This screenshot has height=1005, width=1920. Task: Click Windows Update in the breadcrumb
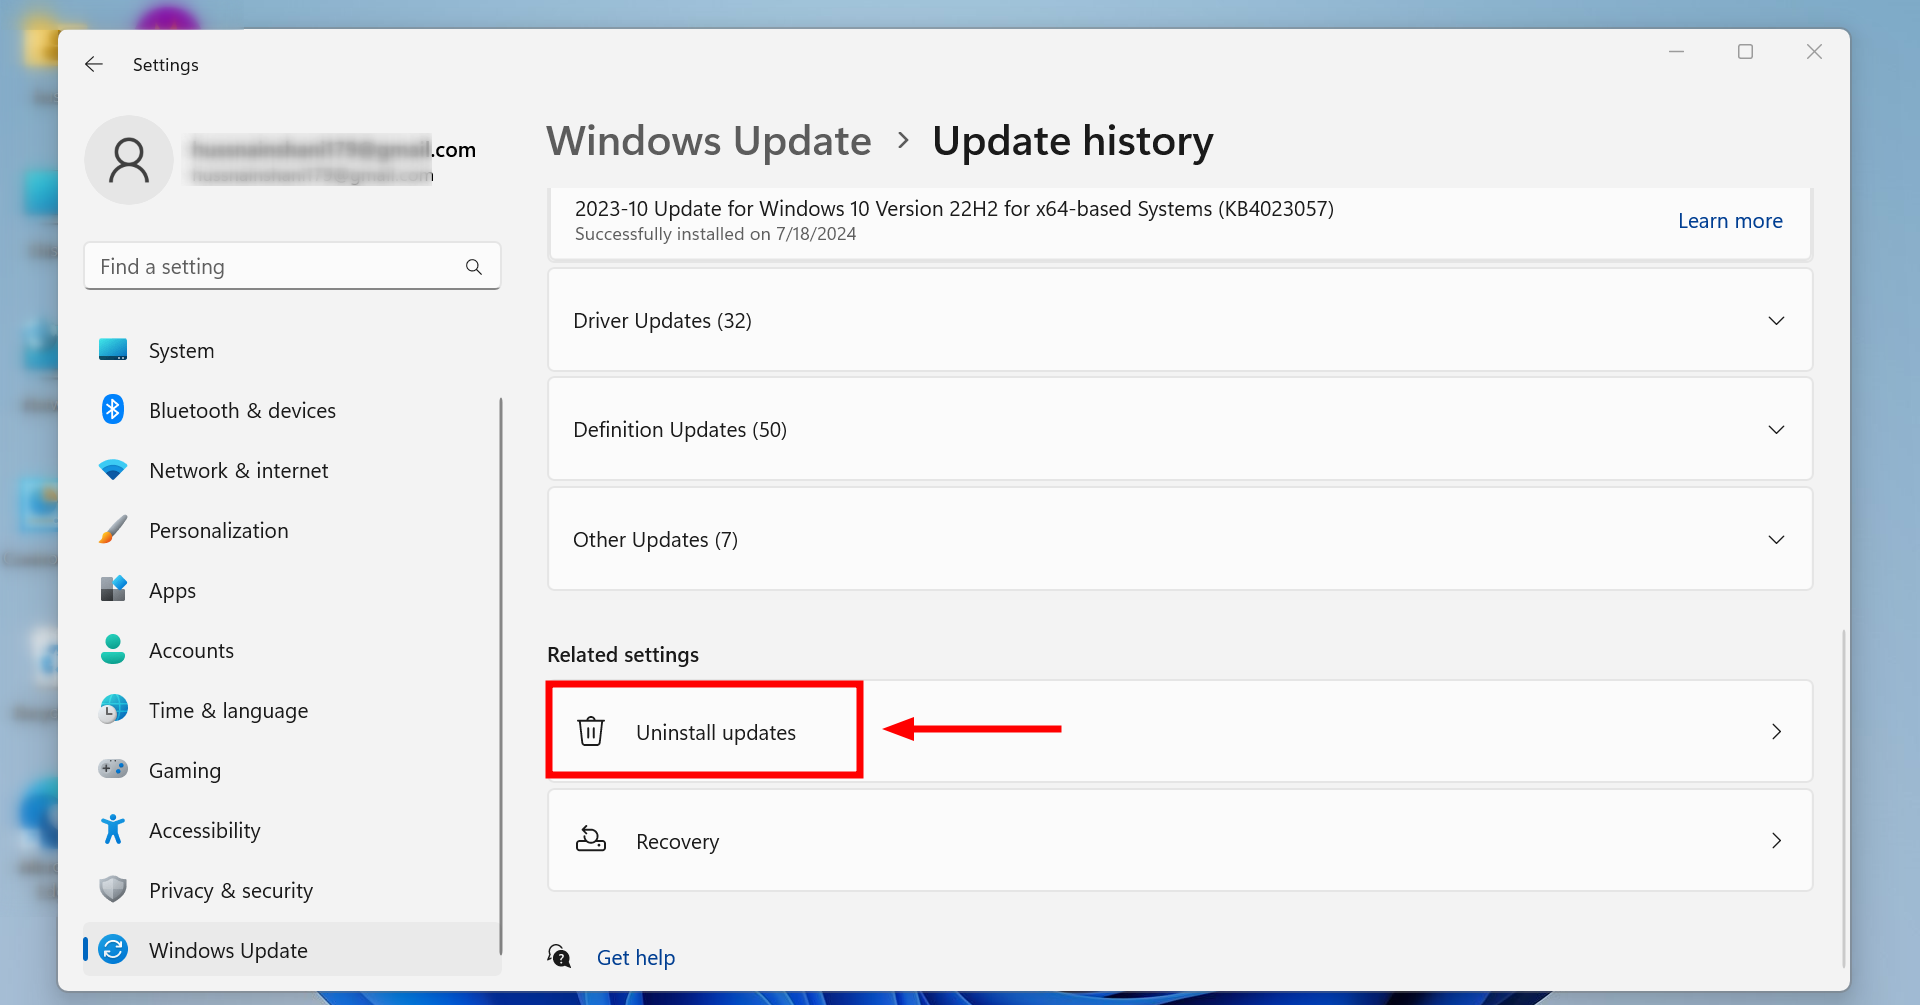[x=709, y=141]
